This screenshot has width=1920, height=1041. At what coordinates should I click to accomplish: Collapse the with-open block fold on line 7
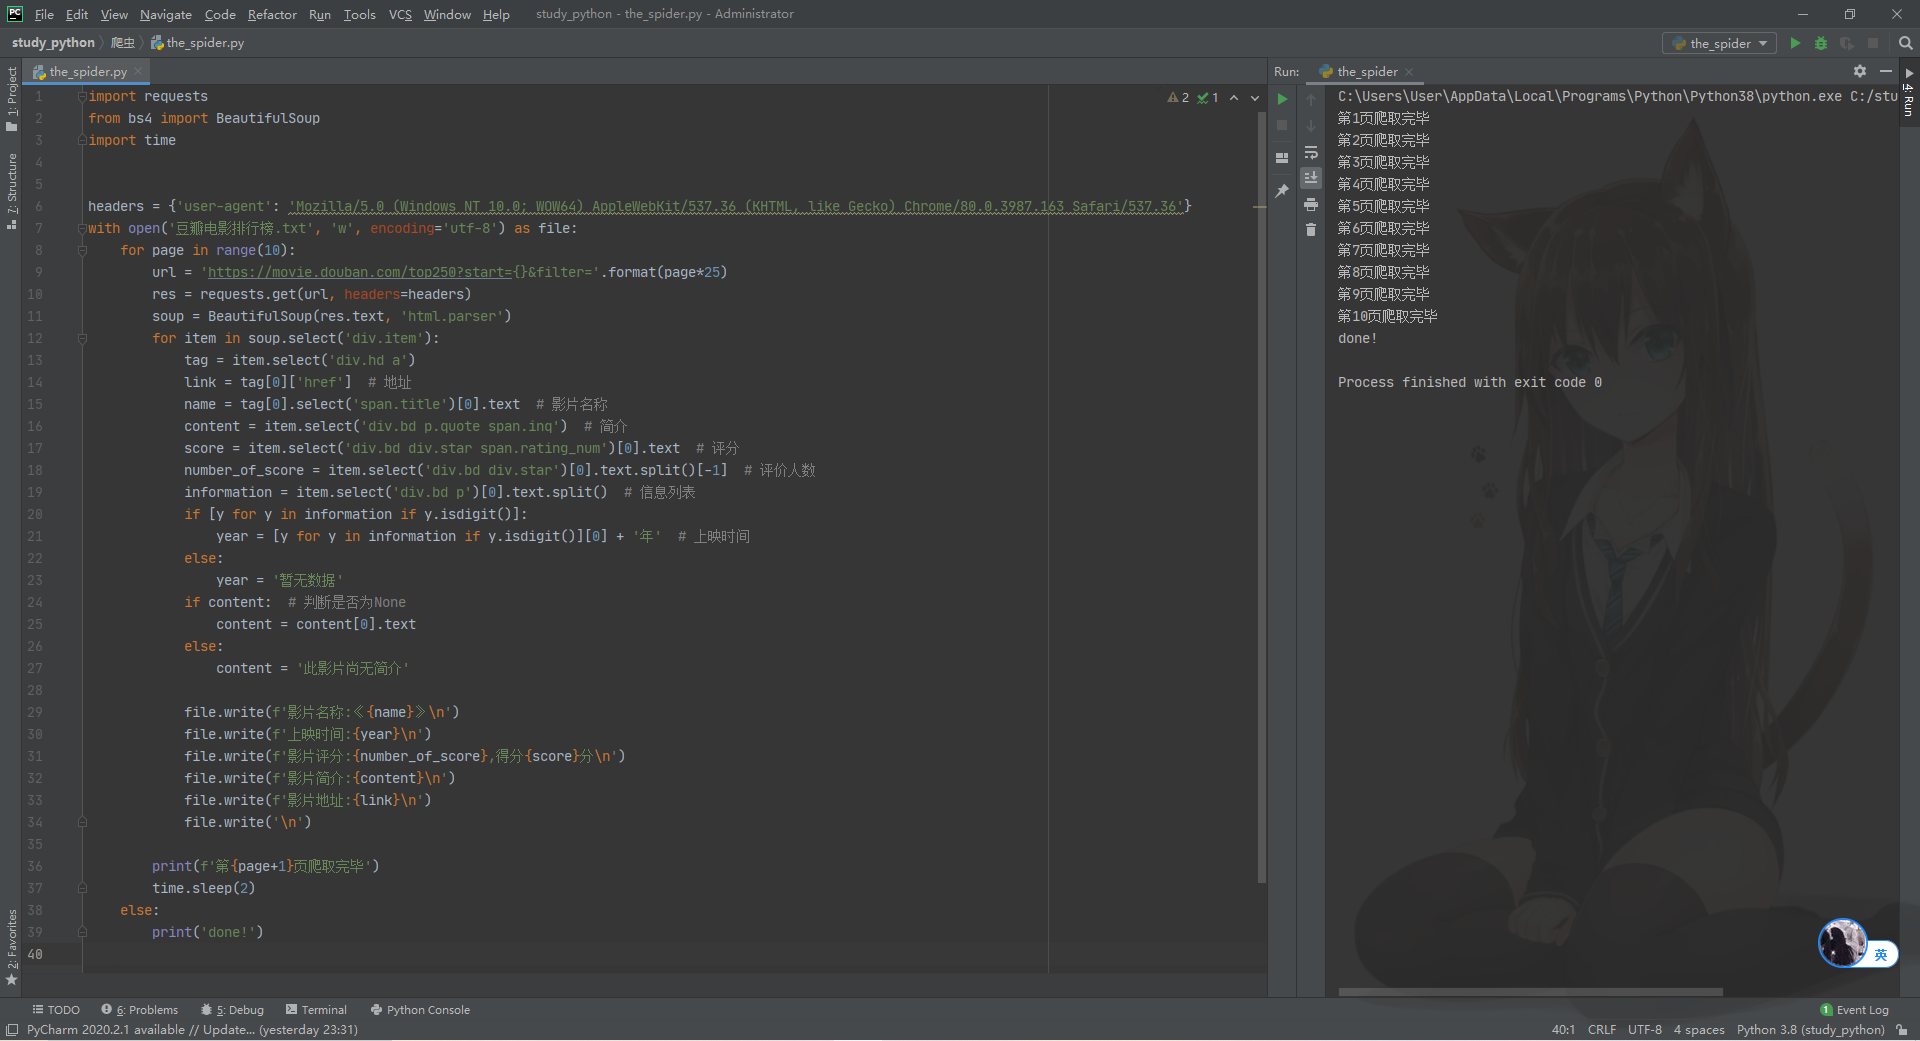[x=82, y=228]
